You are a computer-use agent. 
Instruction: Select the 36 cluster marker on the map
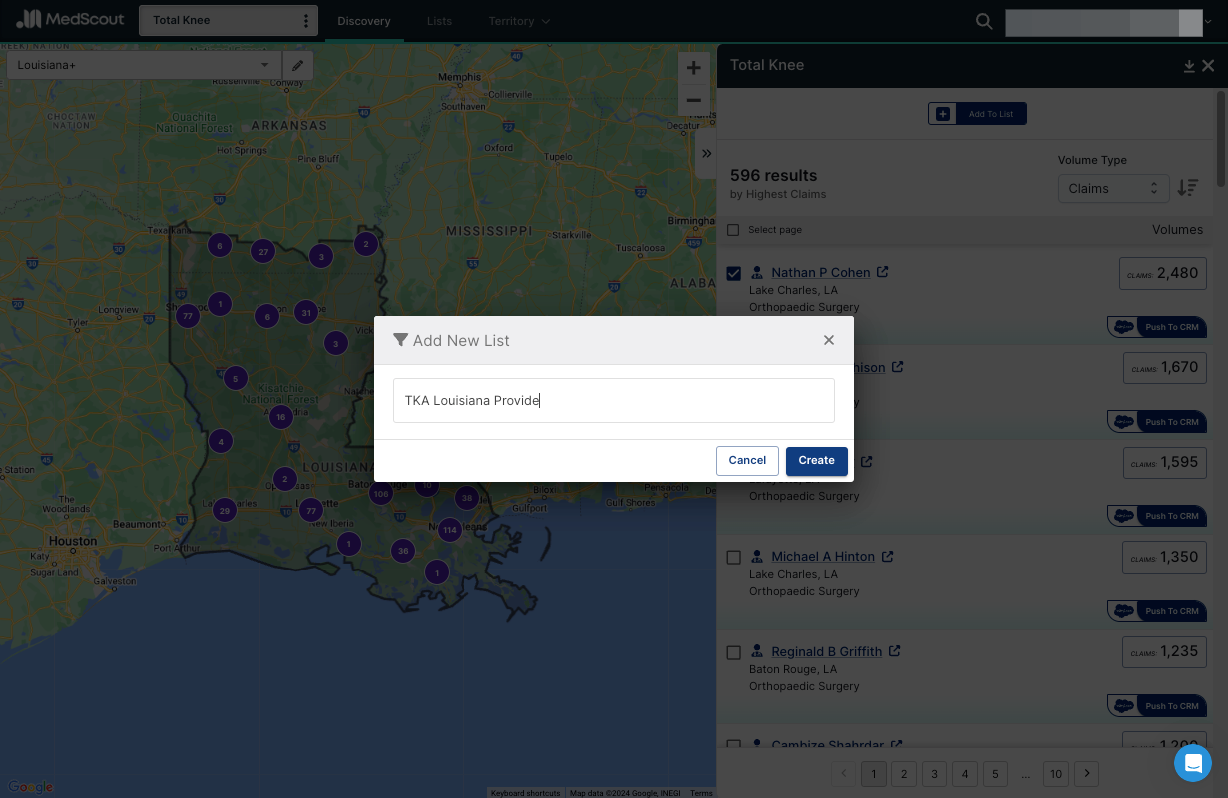pyautogui.click(x=403, y=550)
